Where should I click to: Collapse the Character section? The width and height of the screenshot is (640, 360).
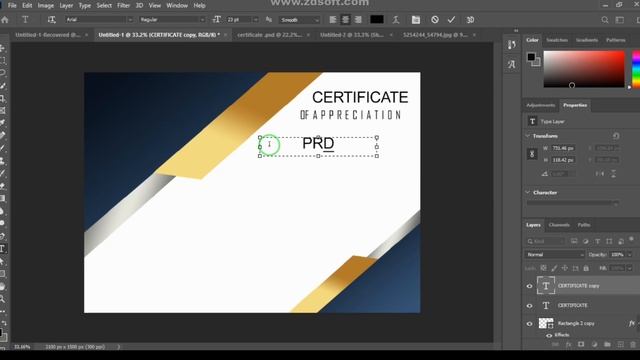[527, 192]
